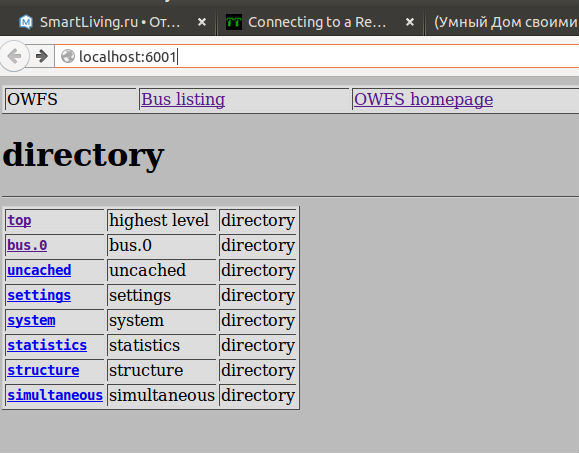This screenshot has width=579, height=453.
Task: Click the browser forward arrow button
Action: tap(41, 56)
